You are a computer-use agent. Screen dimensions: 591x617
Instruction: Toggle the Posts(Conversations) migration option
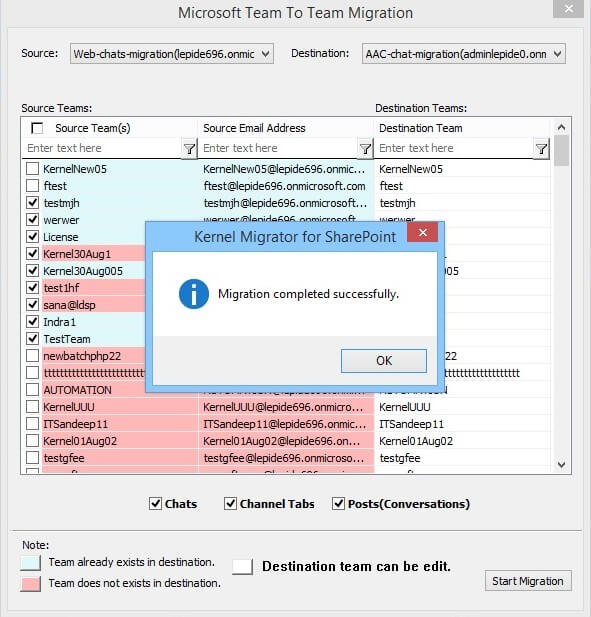click(x=338, y=504)
